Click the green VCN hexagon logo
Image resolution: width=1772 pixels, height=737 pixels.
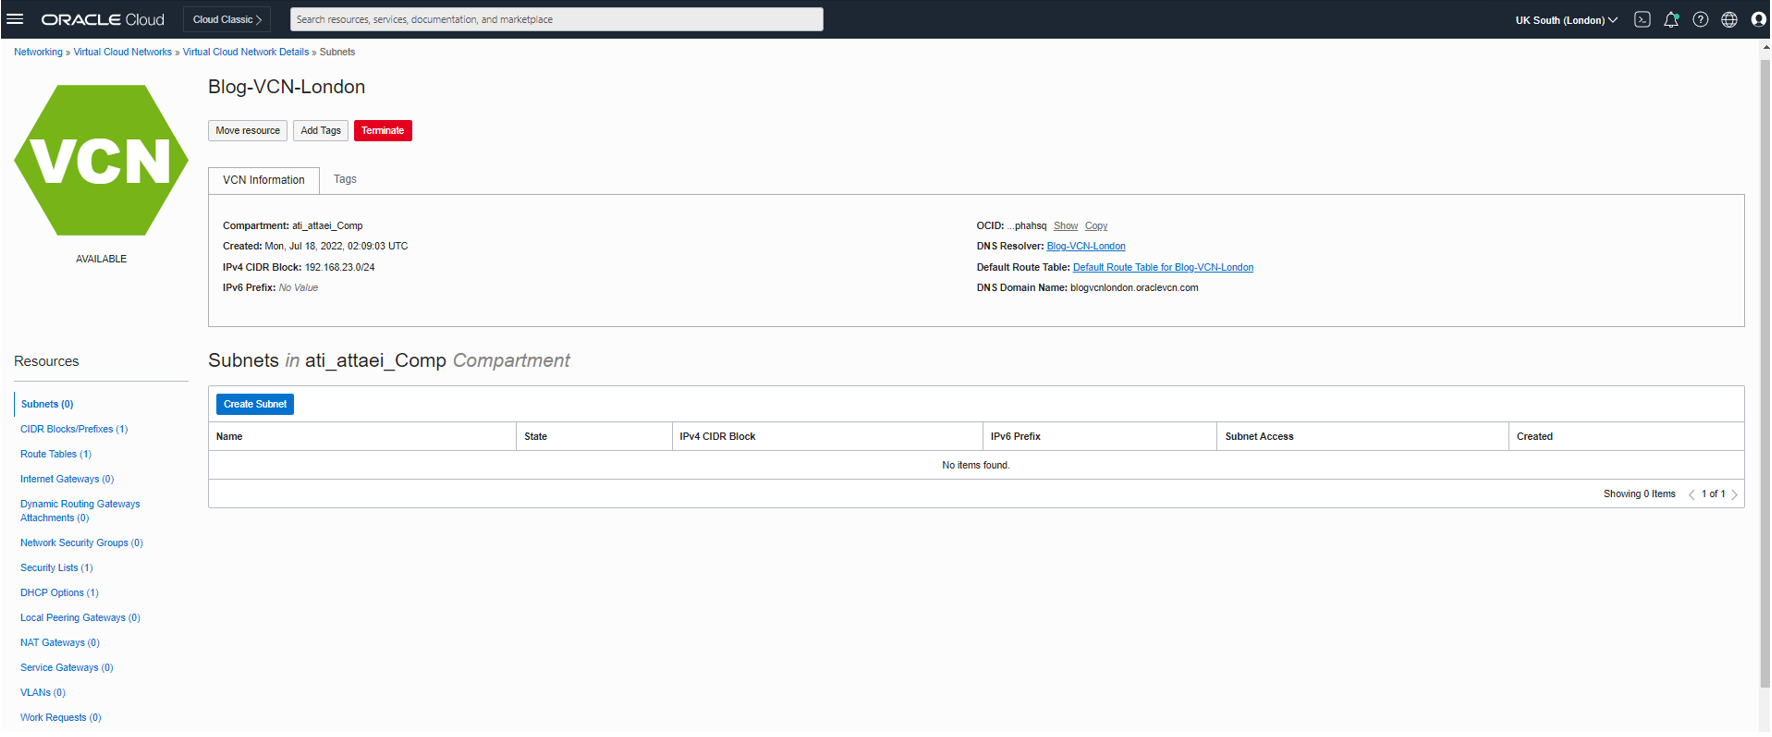pyautogui.click(x=101, y=160)
